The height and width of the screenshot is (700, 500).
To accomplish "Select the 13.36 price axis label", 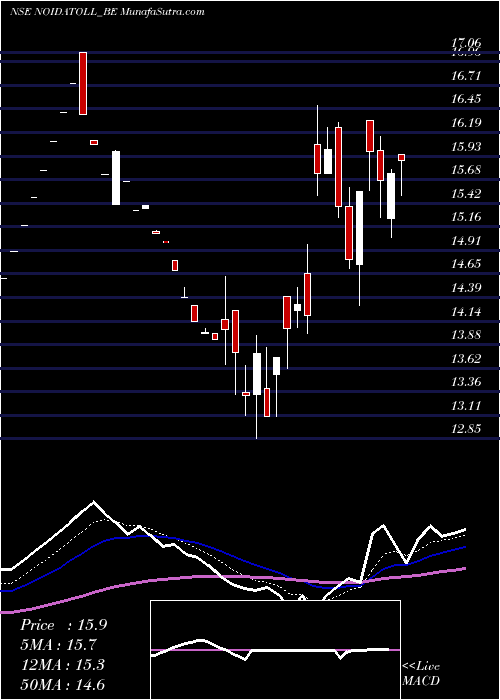I will coord(466,382).
